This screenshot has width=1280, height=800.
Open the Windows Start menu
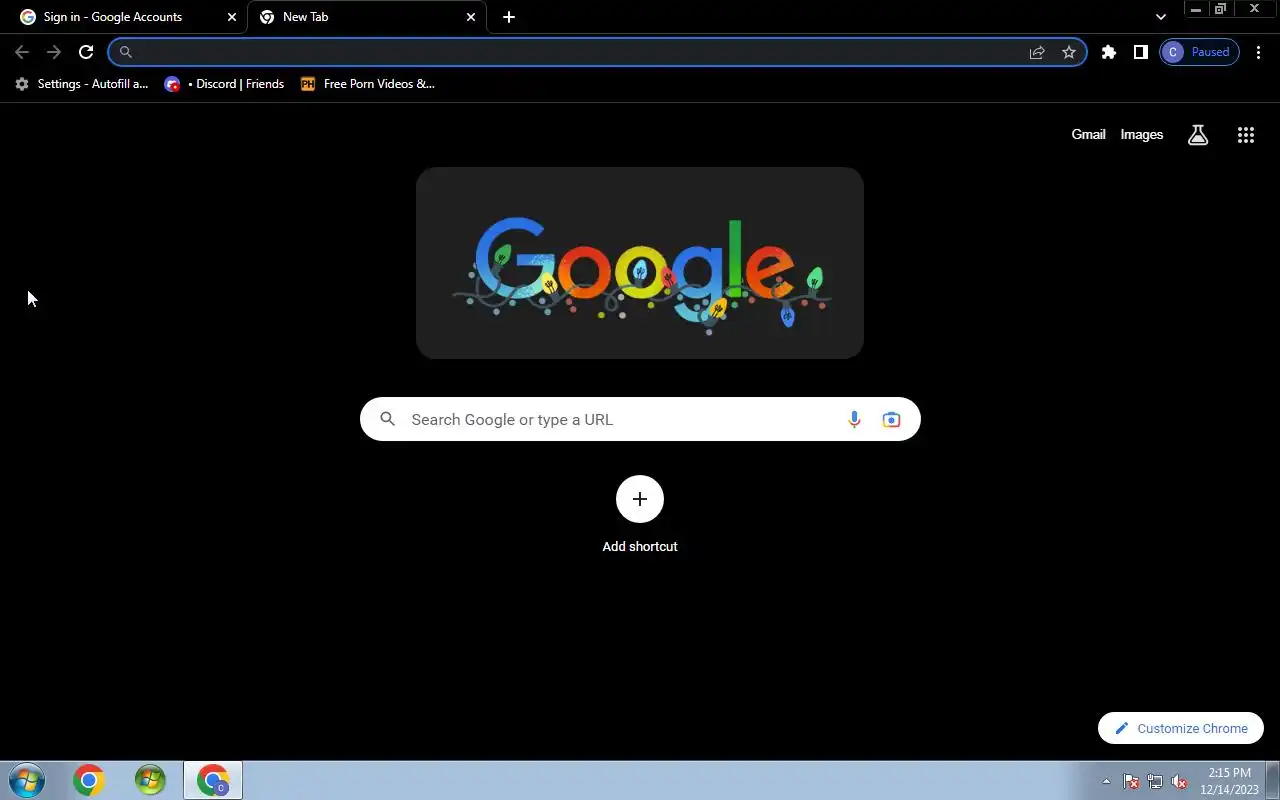[x=27, y=780]
